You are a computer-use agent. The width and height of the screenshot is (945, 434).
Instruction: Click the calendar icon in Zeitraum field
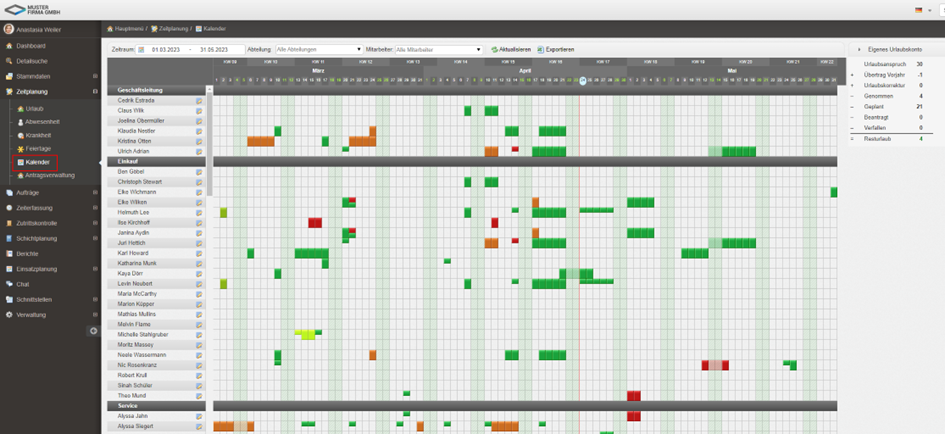pos(142,49)
